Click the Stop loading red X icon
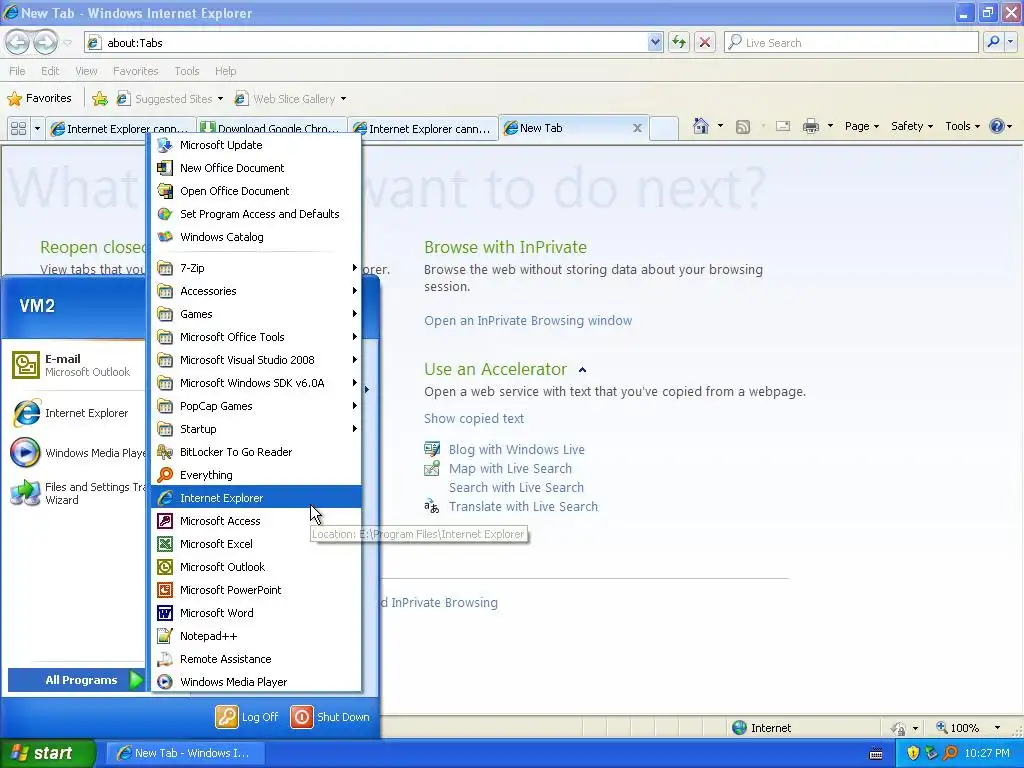 (705, 42)
